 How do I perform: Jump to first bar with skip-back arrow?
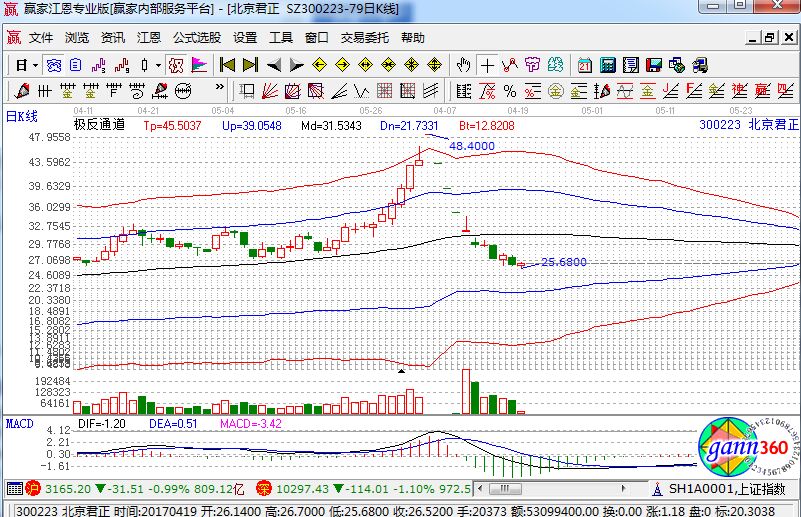[227, 65]
